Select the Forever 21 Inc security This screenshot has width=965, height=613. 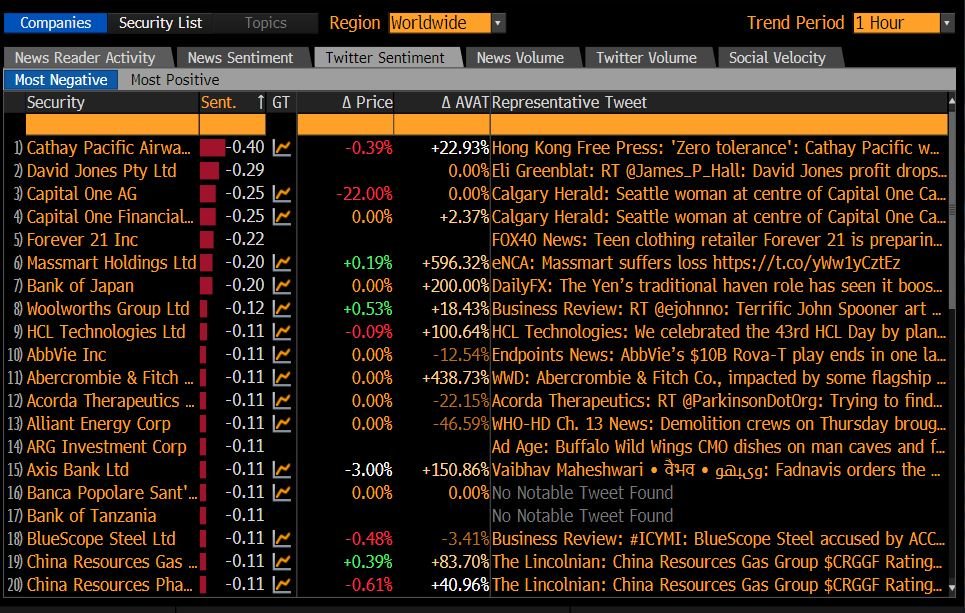(x=82, y=240)
